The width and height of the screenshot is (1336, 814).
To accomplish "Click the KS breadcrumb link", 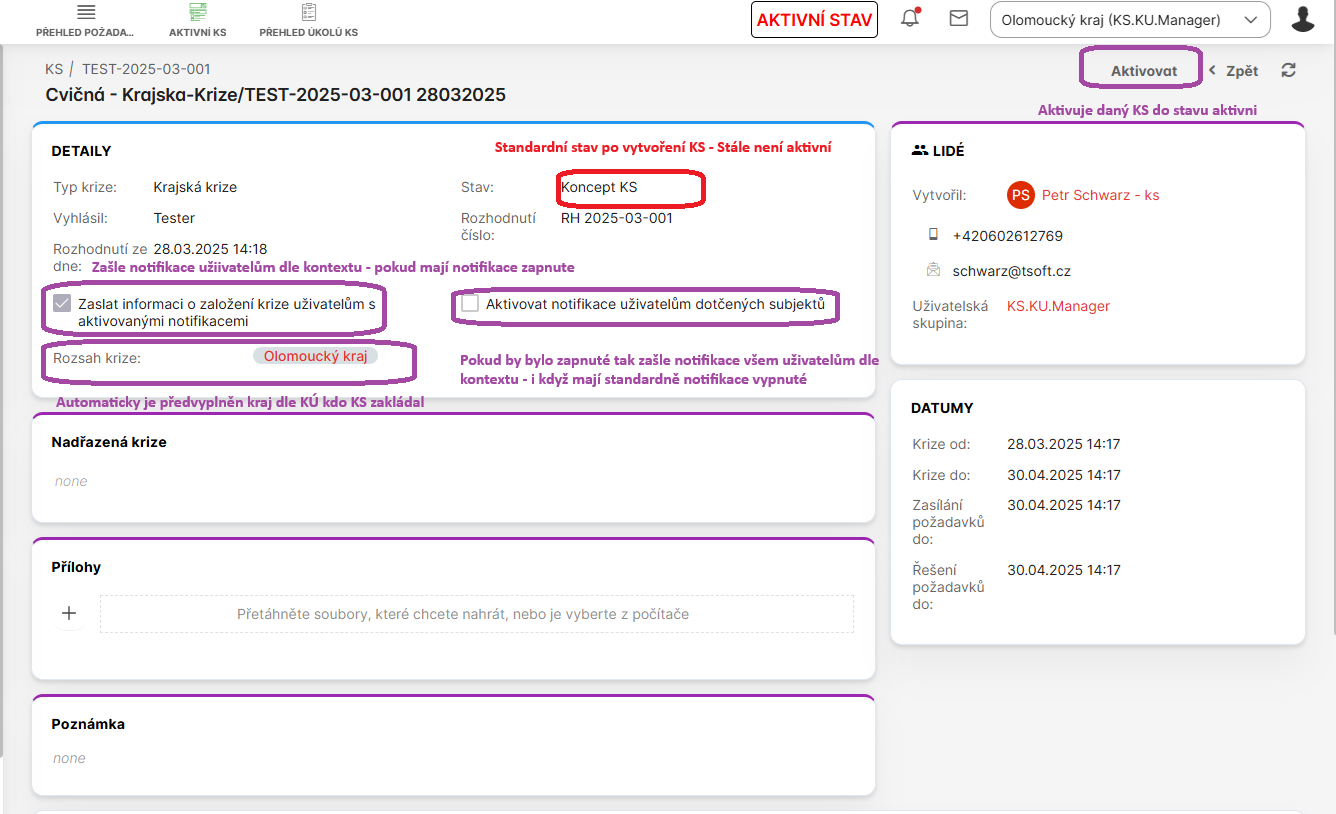I will [54, 69].
